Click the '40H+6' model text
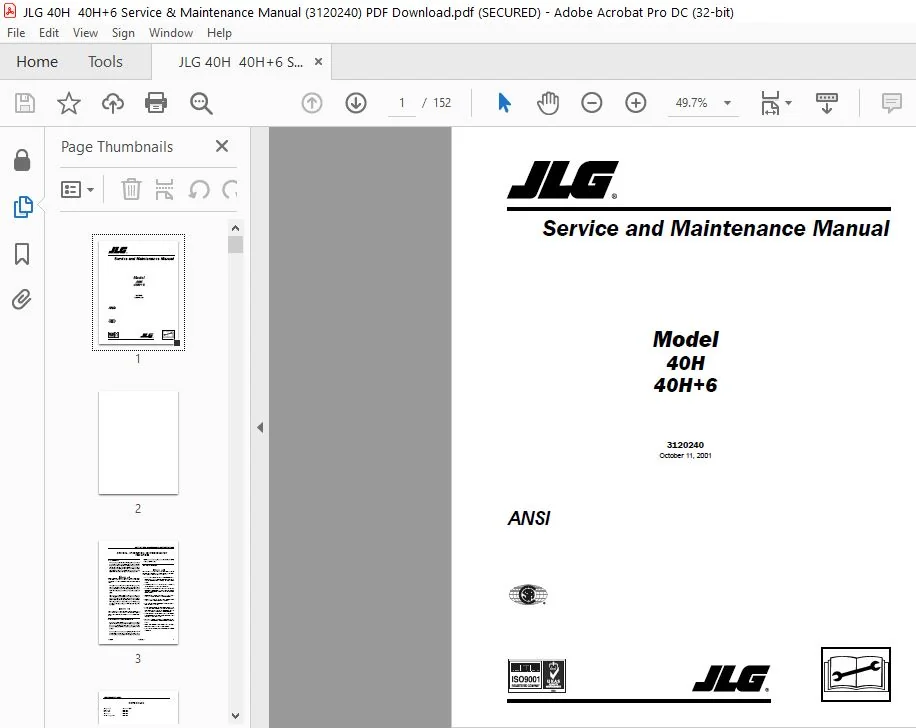The image size is (916, 728). click(686, 385)
